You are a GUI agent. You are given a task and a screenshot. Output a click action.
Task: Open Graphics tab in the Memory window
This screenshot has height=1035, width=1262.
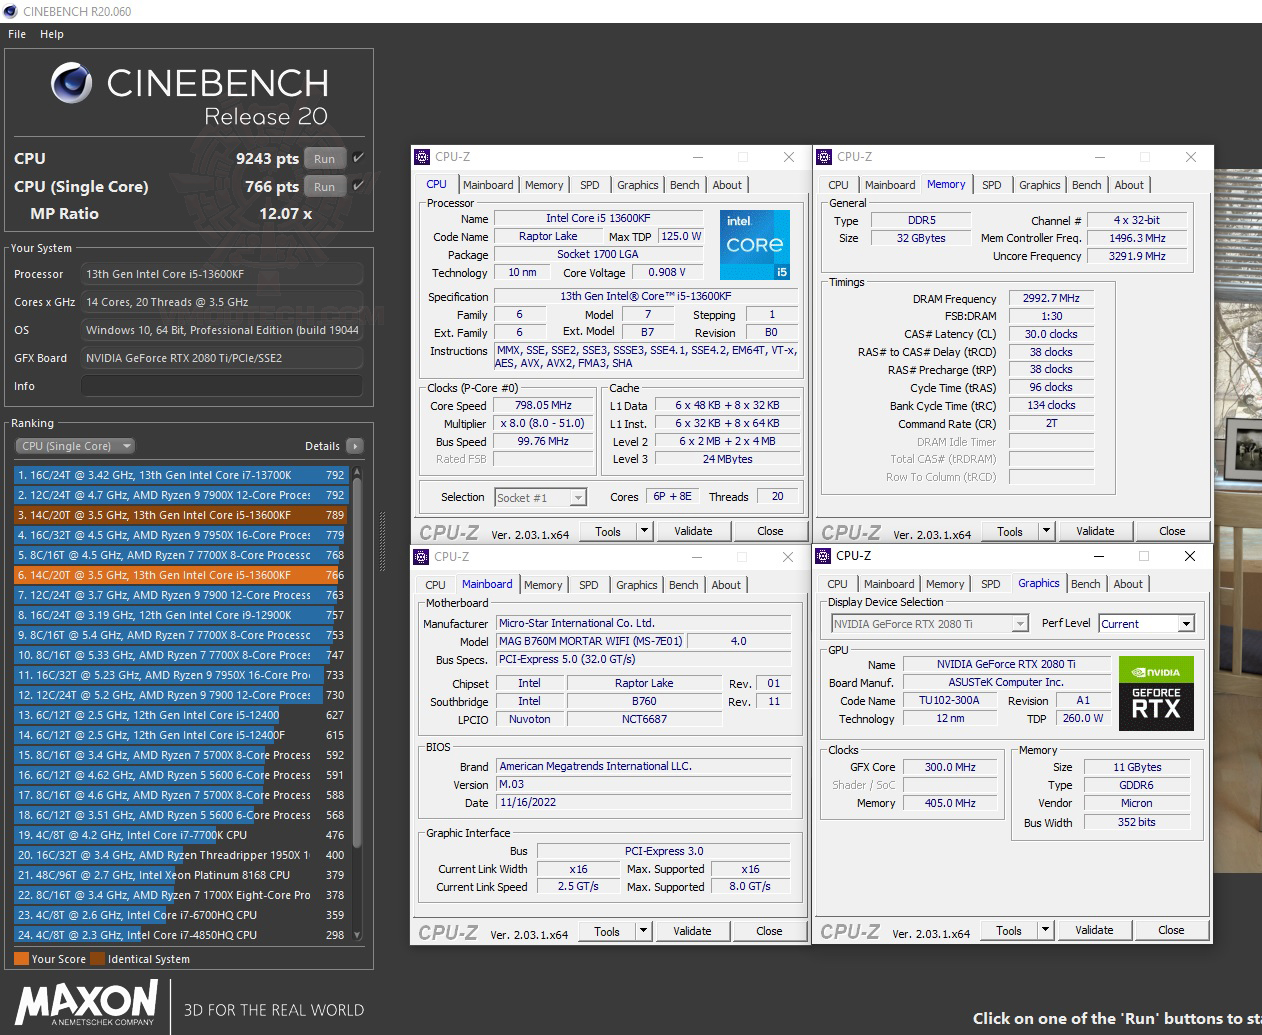point(1040,185)
